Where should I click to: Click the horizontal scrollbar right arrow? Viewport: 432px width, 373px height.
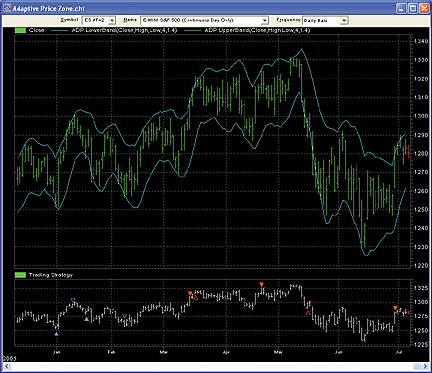pos(426,366)
